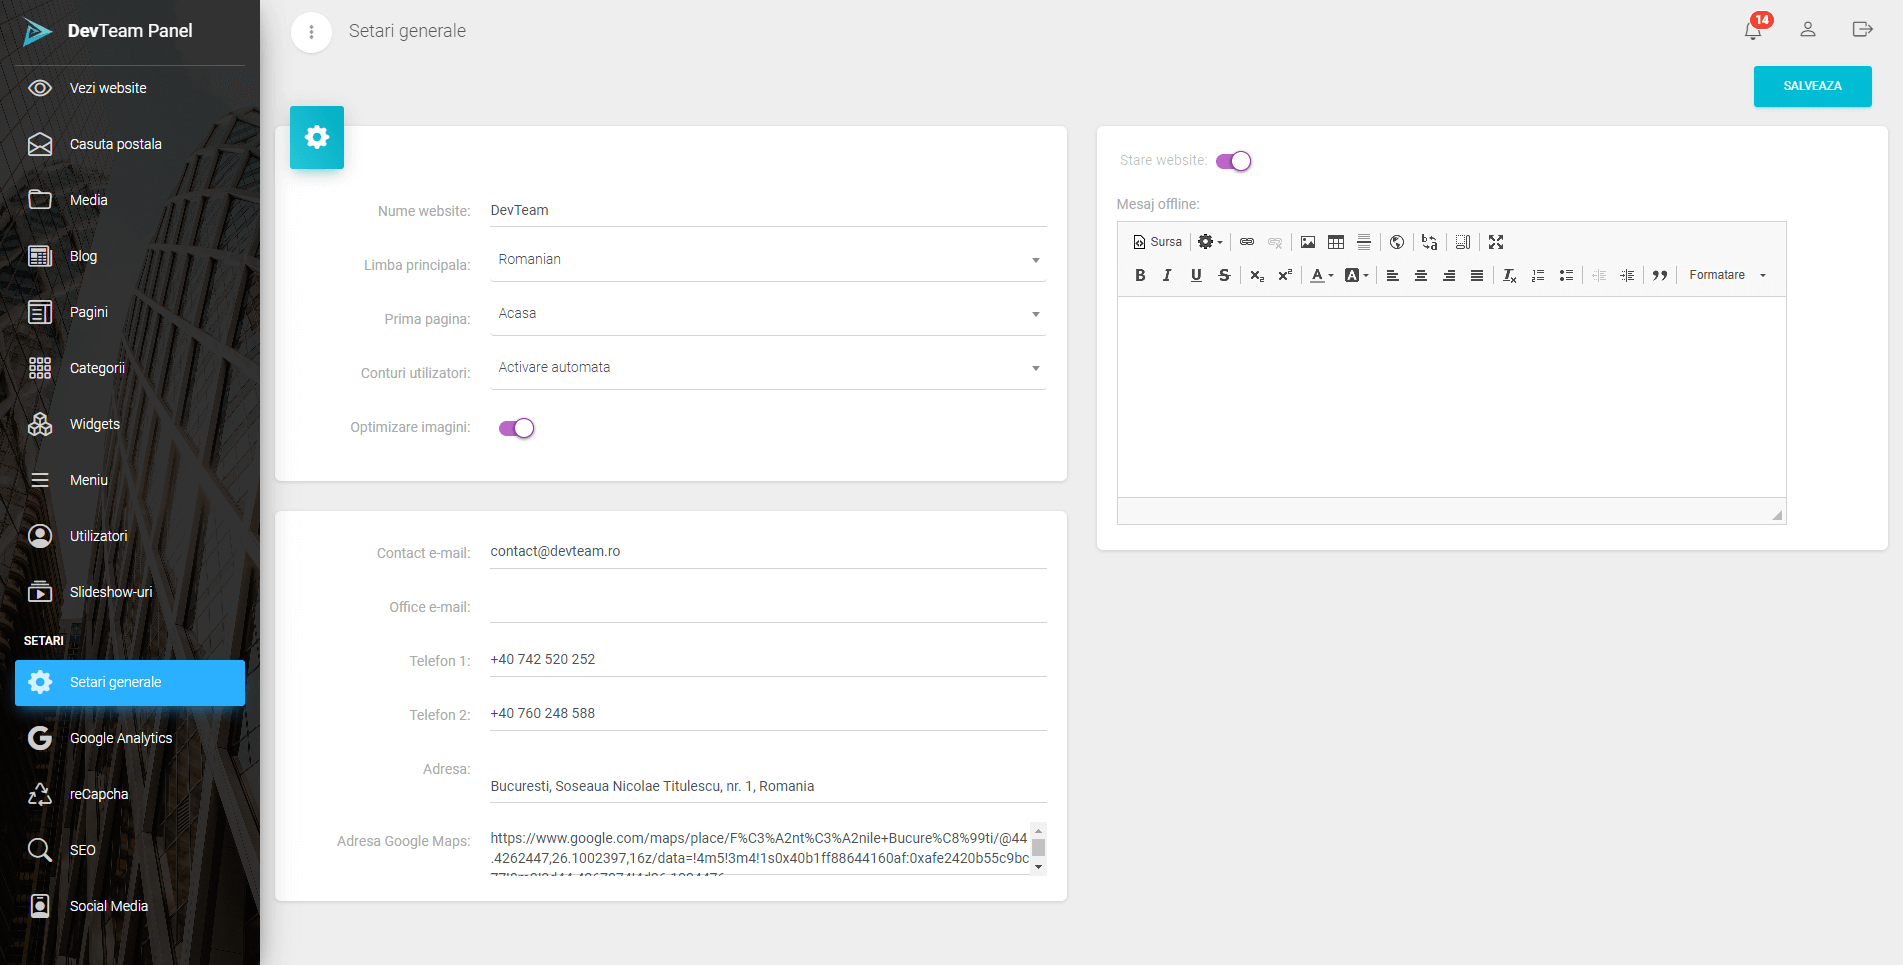
Task: Open the Formatare style dropdown
Action: [x=1727, y=275]
